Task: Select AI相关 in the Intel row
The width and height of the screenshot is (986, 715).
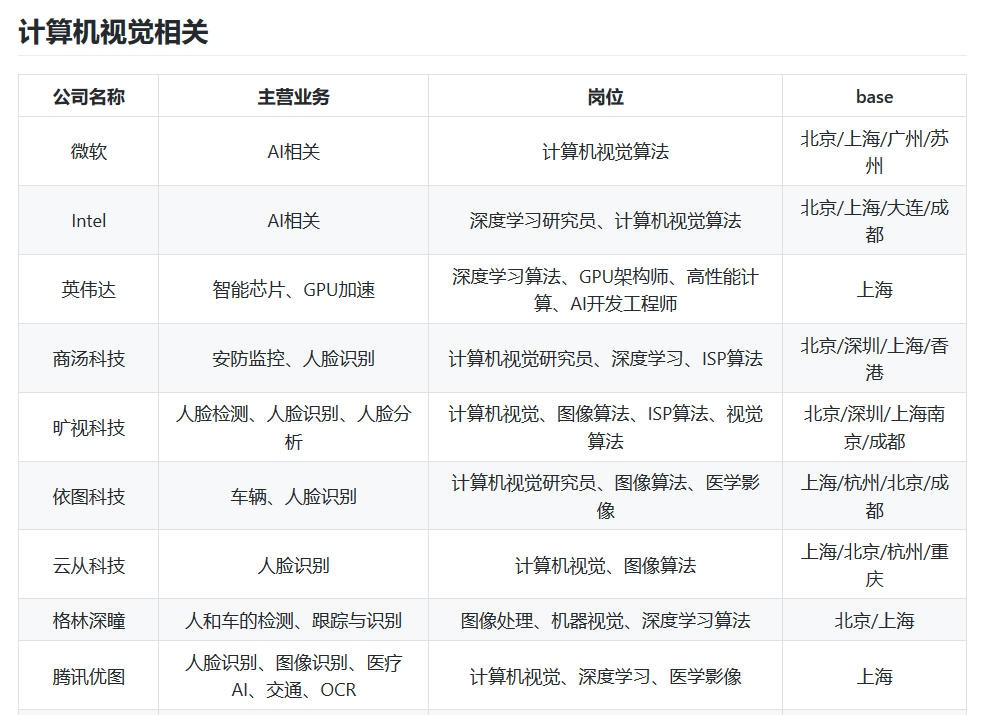Action: tap(294, 221)
